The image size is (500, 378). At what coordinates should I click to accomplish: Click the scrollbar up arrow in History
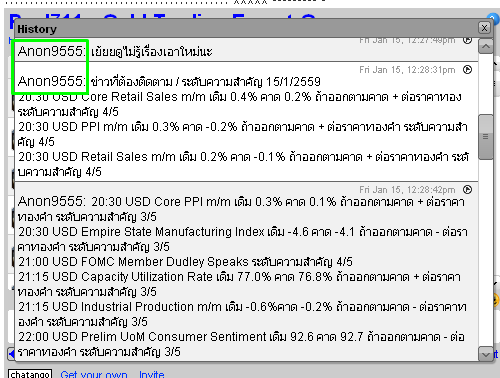[486, 46]
